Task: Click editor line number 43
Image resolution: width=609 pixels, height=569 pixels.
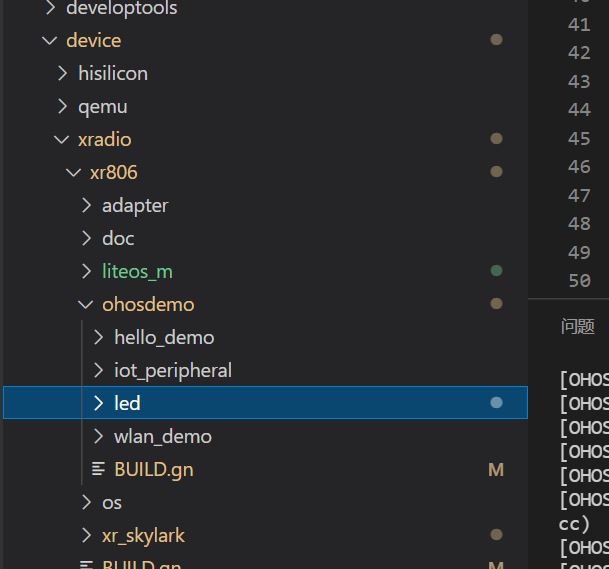Action: click(x=579, y=82)
